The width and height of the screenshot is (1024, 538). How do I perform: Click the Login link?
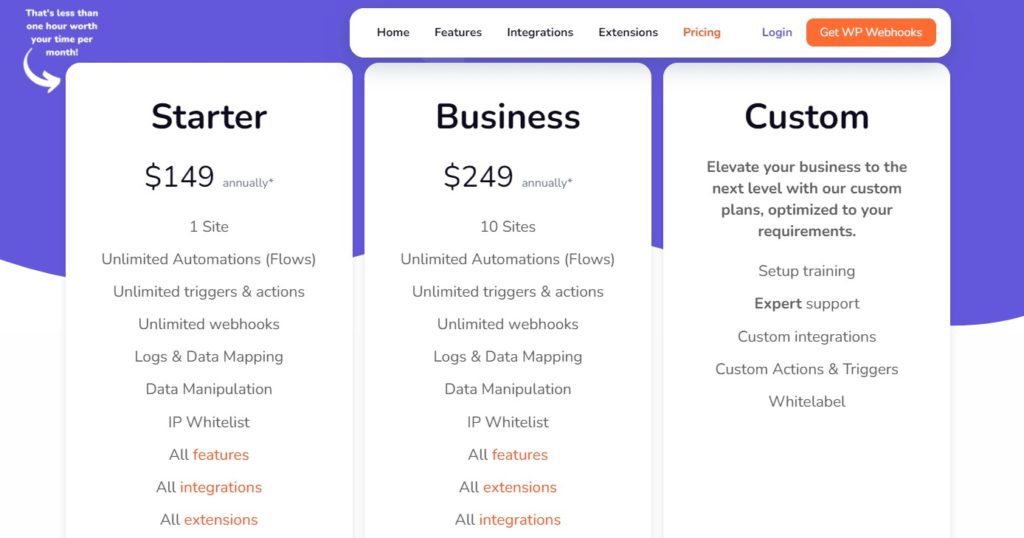777,32
